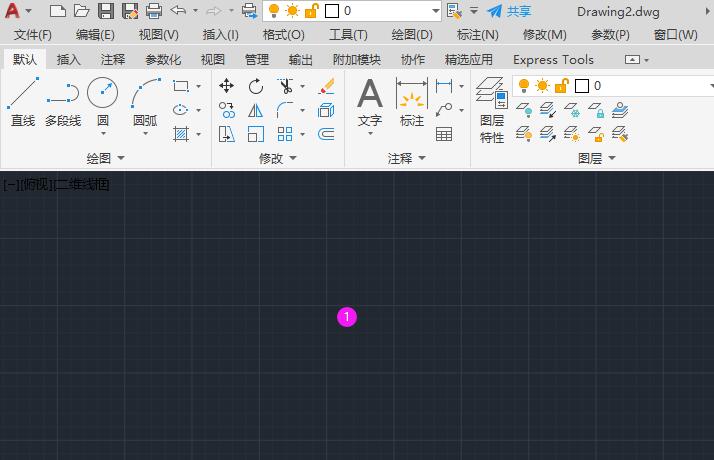Switch to the 参数化 ribbon tab

163,59
